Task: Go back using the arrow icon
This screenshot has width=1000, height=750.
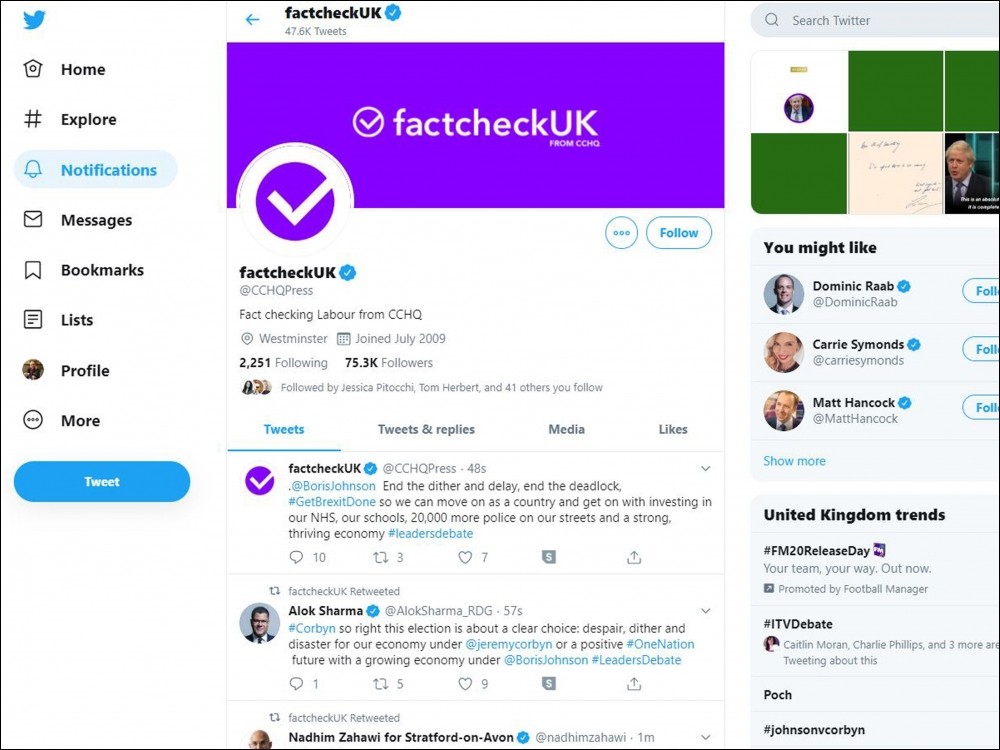Action: [x=252, y=19]
